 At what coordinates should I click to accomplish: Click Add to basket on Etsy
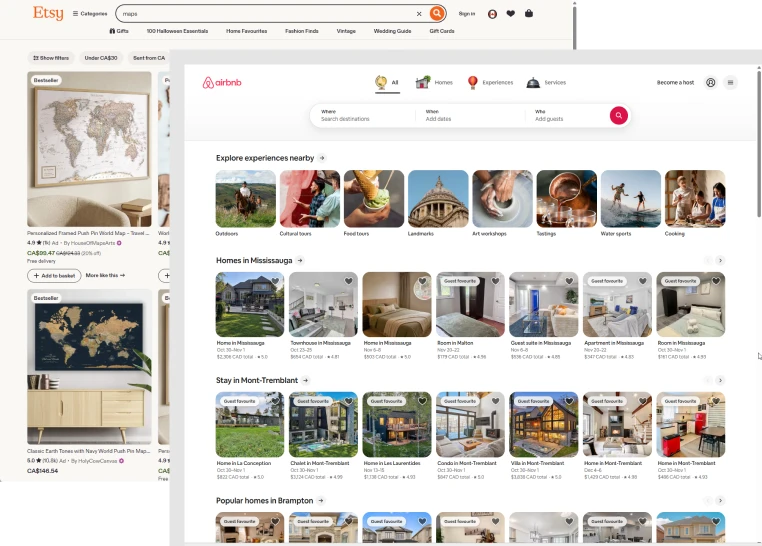click(x=54, y=275)
